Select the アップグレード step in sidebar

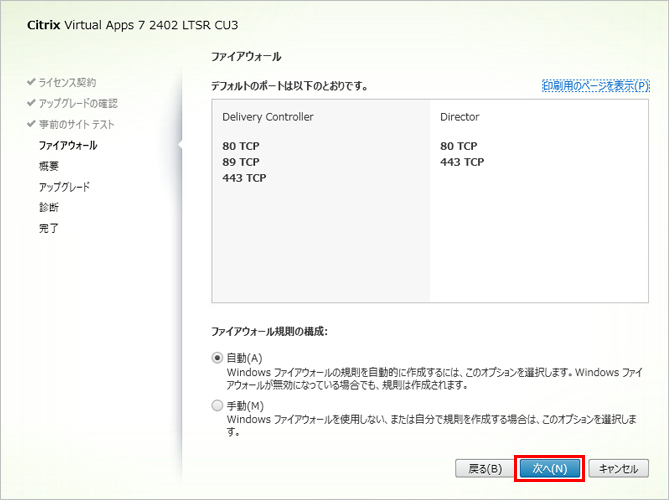65,187
